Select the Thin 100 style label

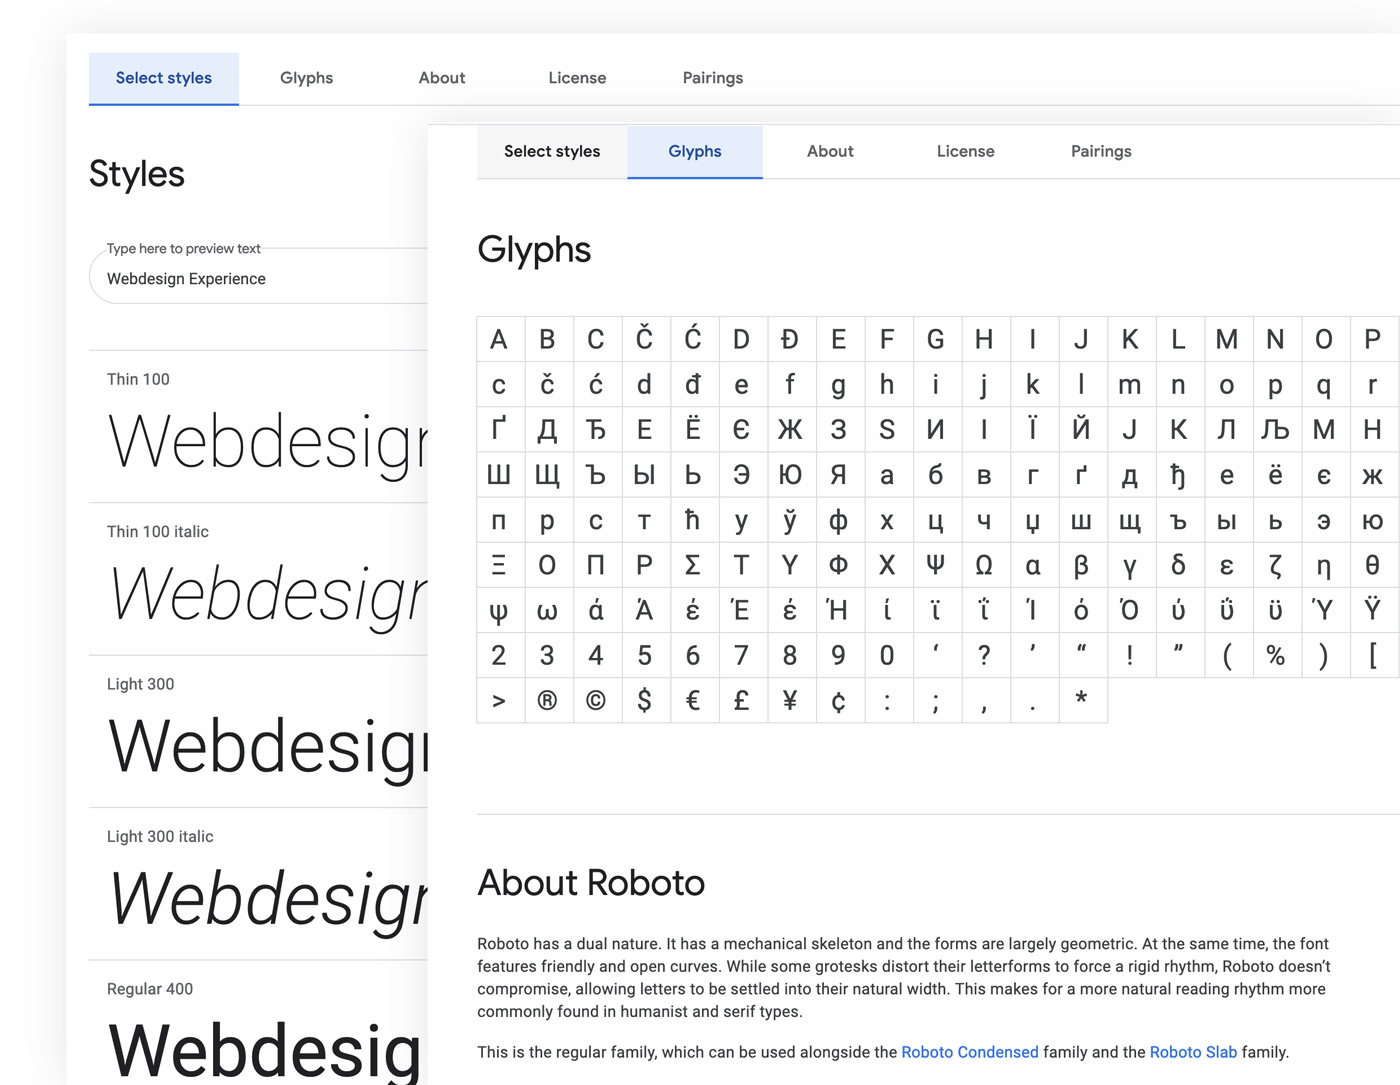click(138, 379)
